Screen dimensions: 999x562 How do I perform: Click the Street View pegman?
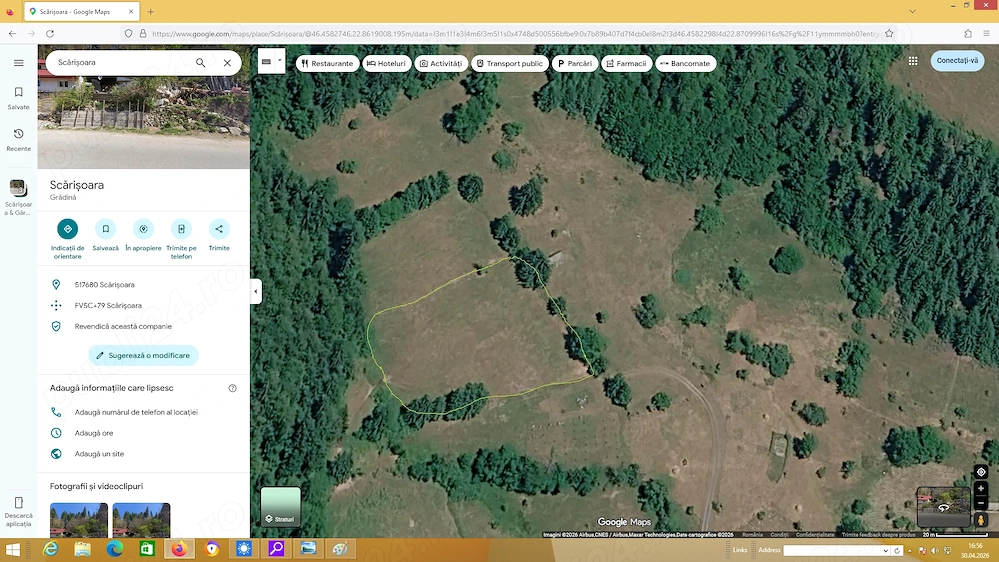click(x=981, y=521)
